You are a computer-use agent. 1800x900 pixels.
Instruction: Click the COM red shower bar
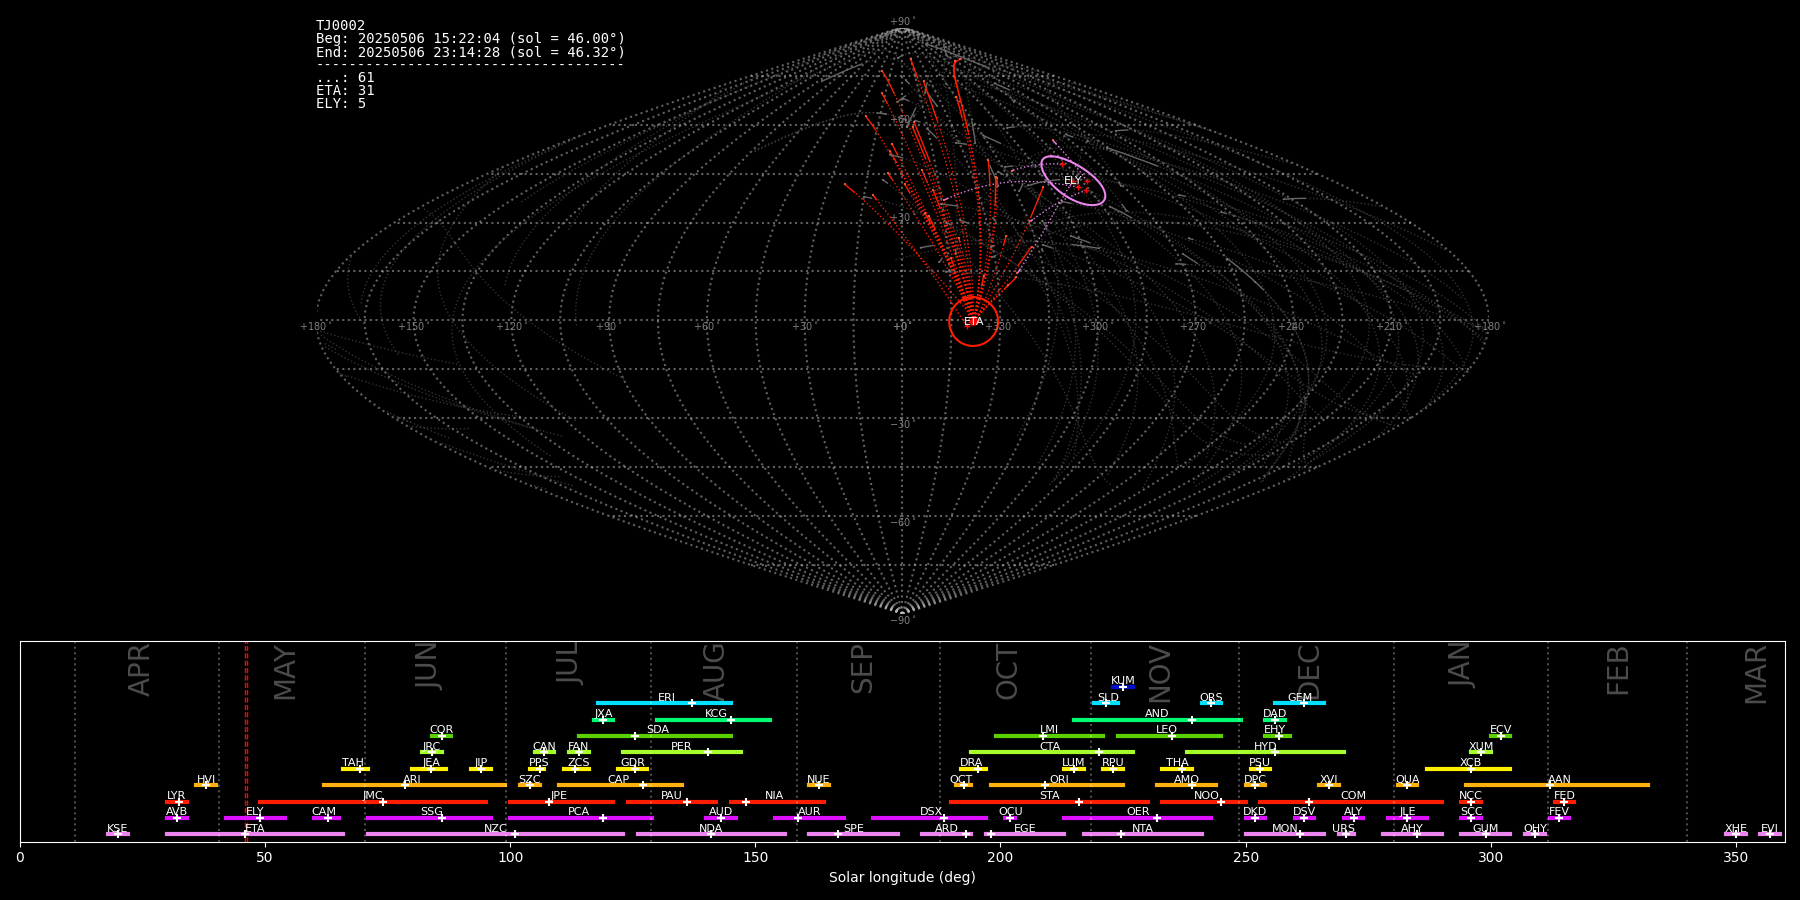click(1353, 801)
